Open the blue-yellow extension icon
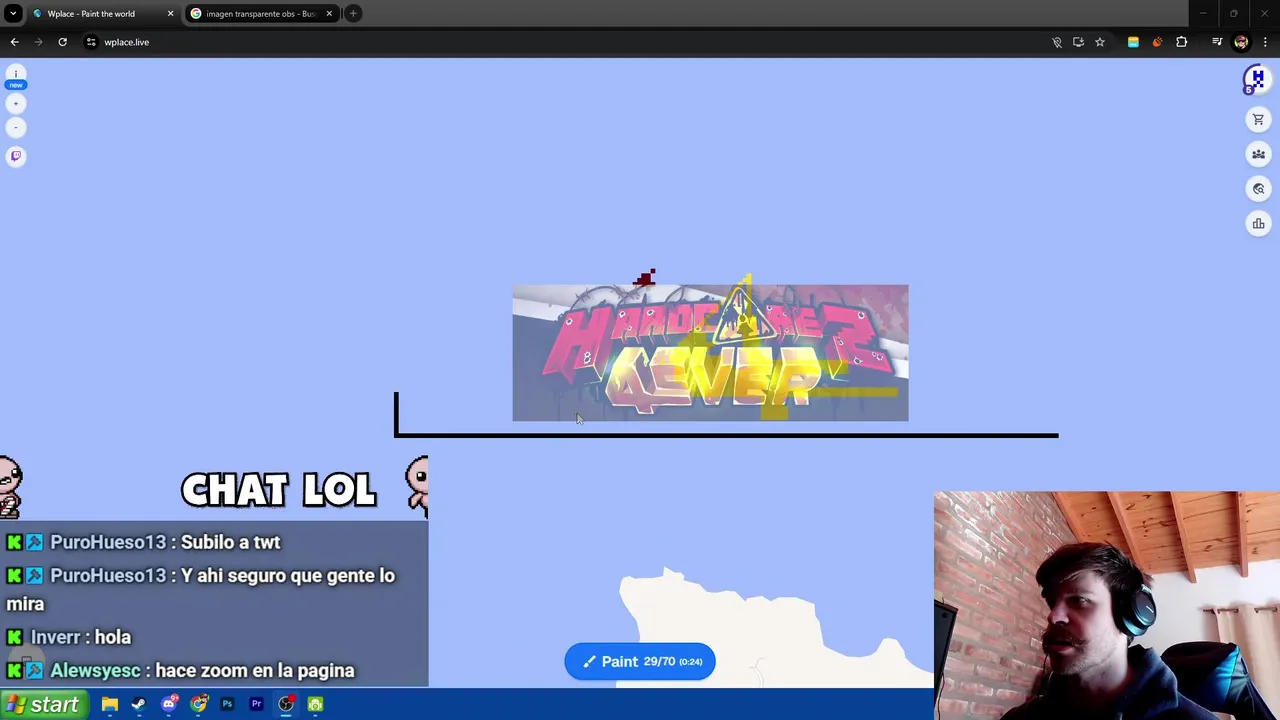This screenshot has height=720, width=1280. (x=1133, y=42)
